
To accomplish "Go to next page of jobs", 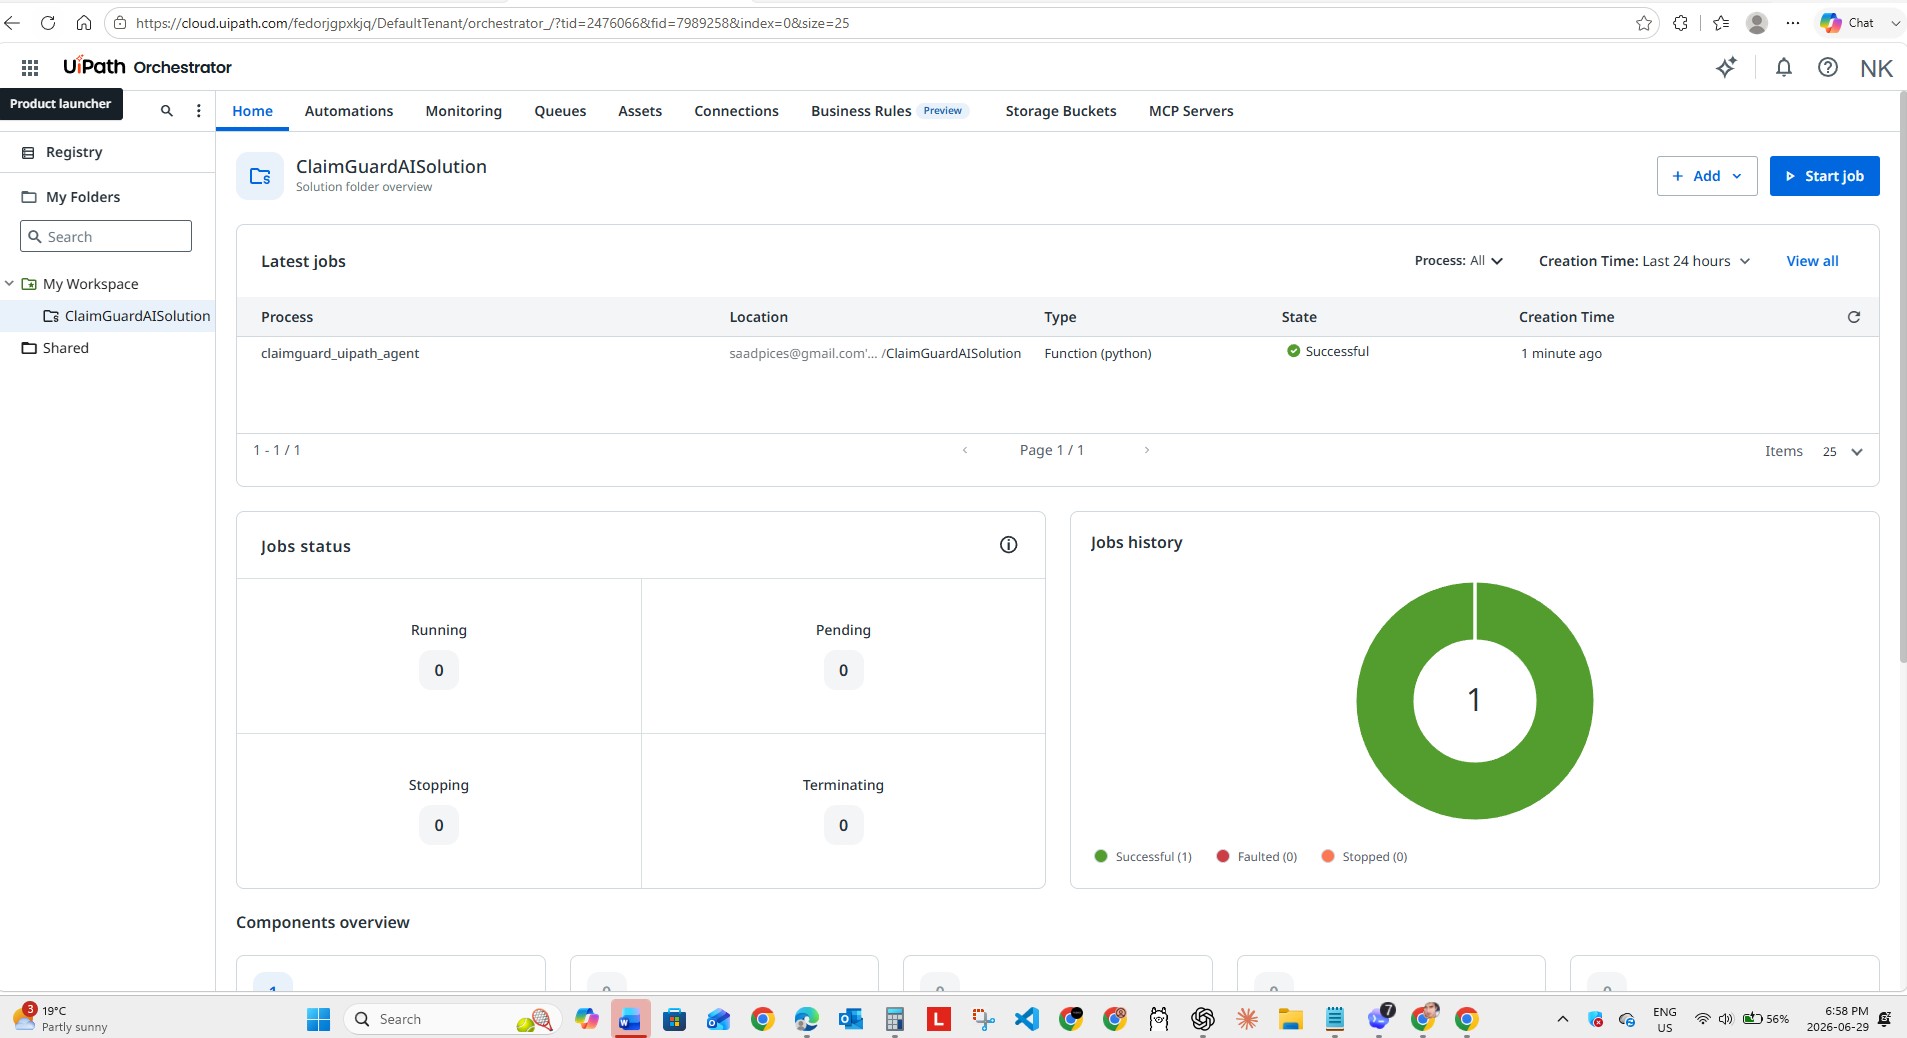I will click(1146, 450).
